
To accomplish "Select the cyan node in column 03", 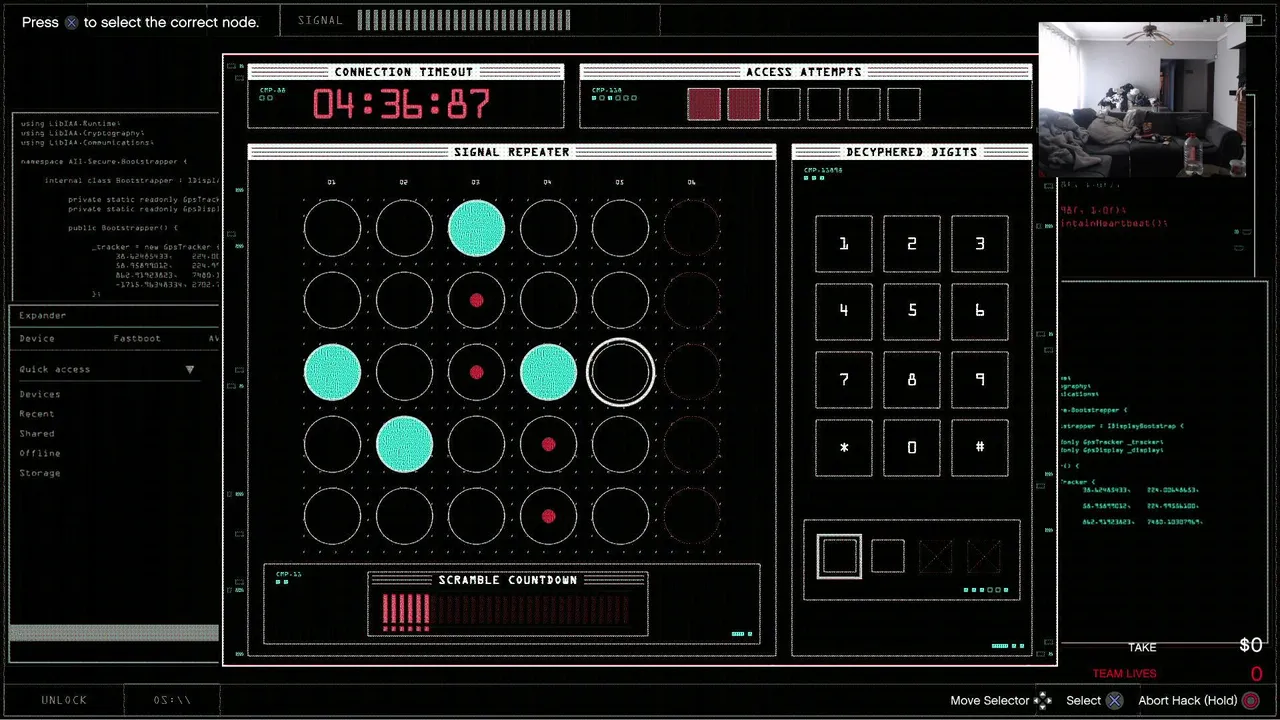I will click(476, 228).
